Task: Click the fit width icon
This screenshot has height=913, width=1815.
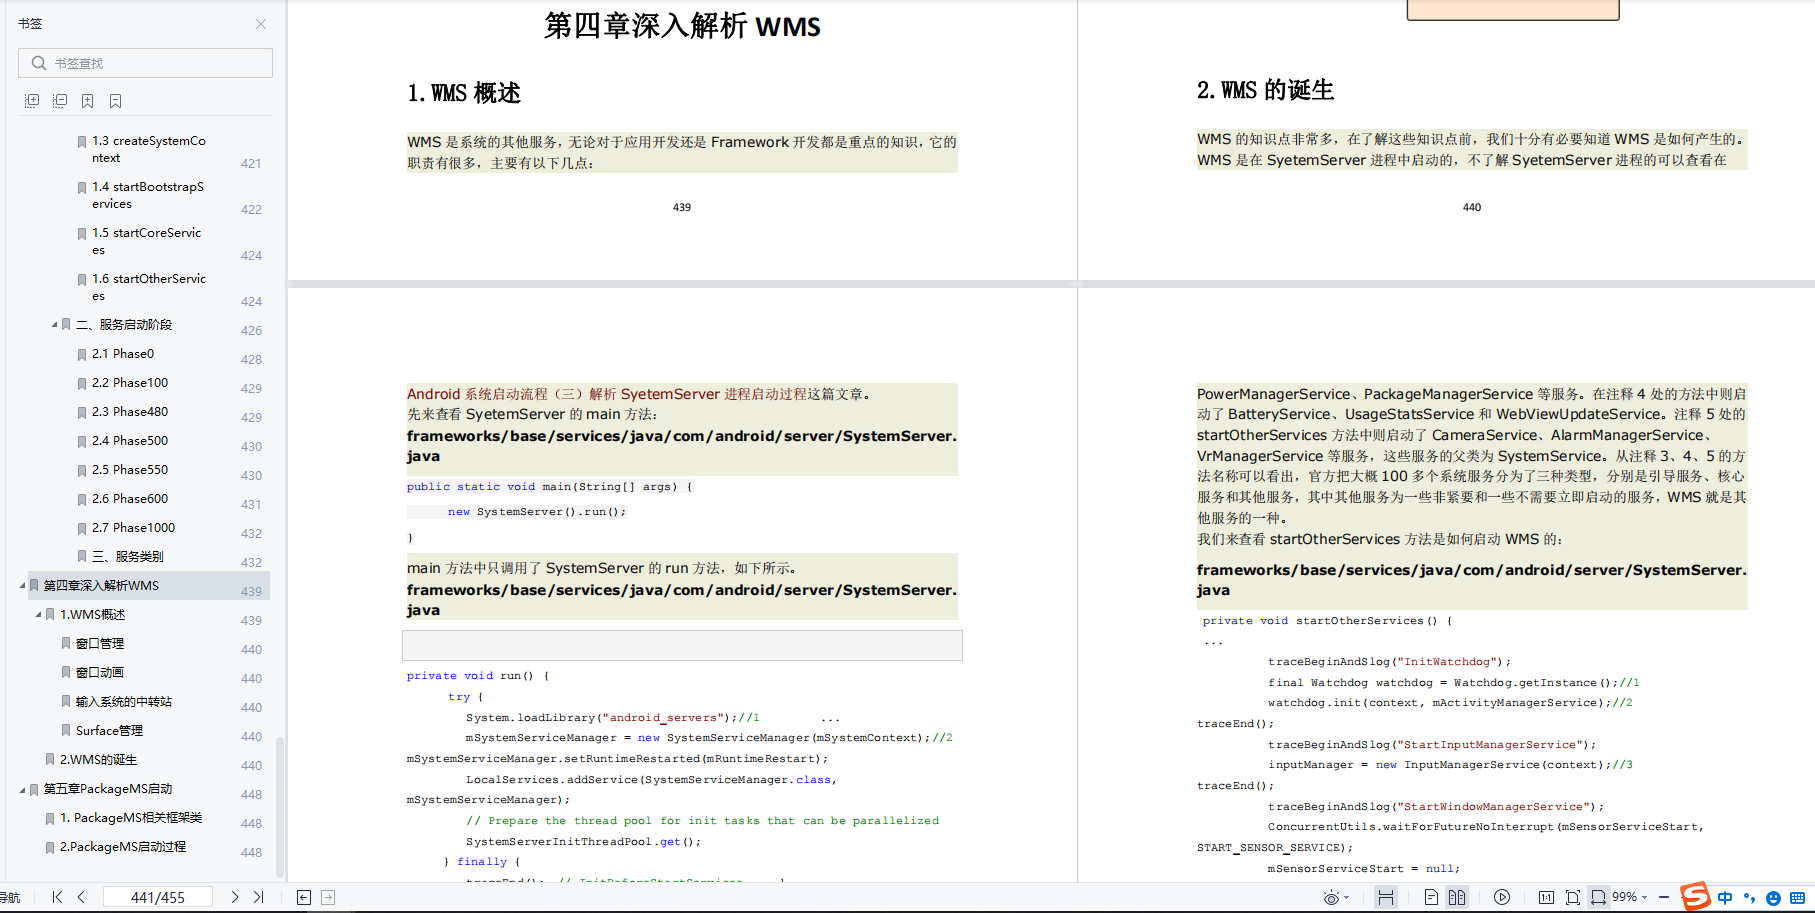Action: click(x=1599, y=897)
